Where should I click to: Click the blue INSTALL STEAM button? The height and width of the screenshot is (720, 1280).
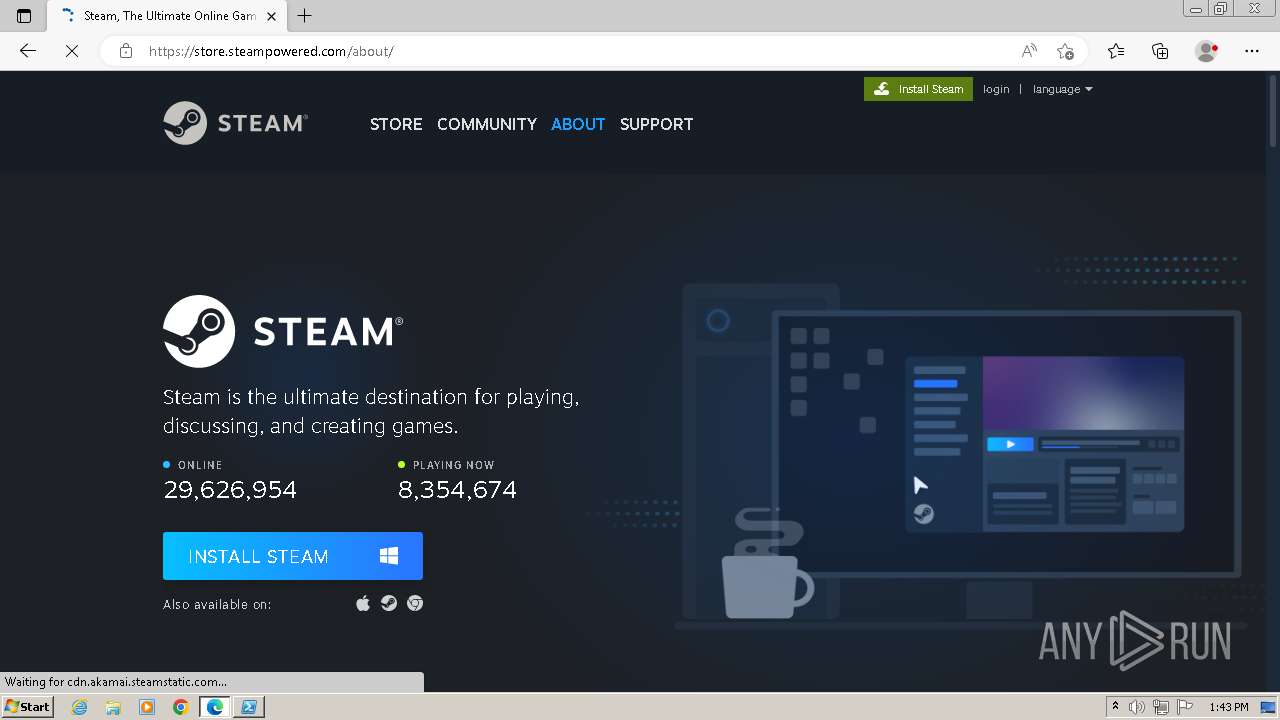point(293,556)
